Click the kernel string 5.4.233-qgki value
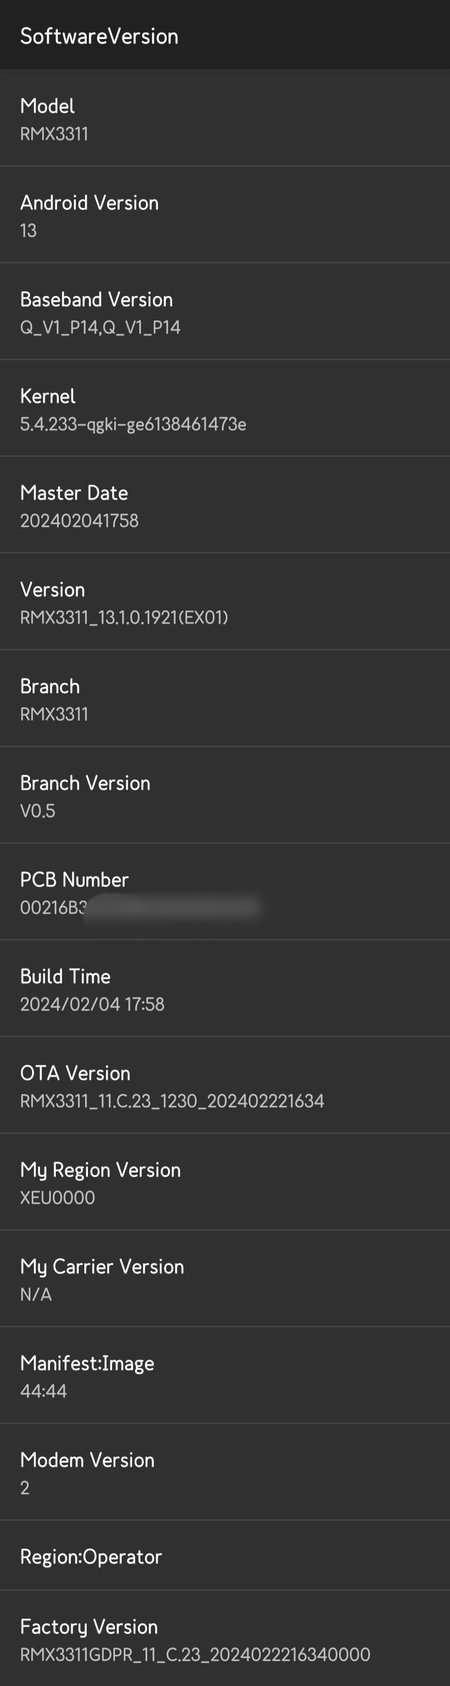Screen dimensions: 450x1686 (x=133, y=424)
